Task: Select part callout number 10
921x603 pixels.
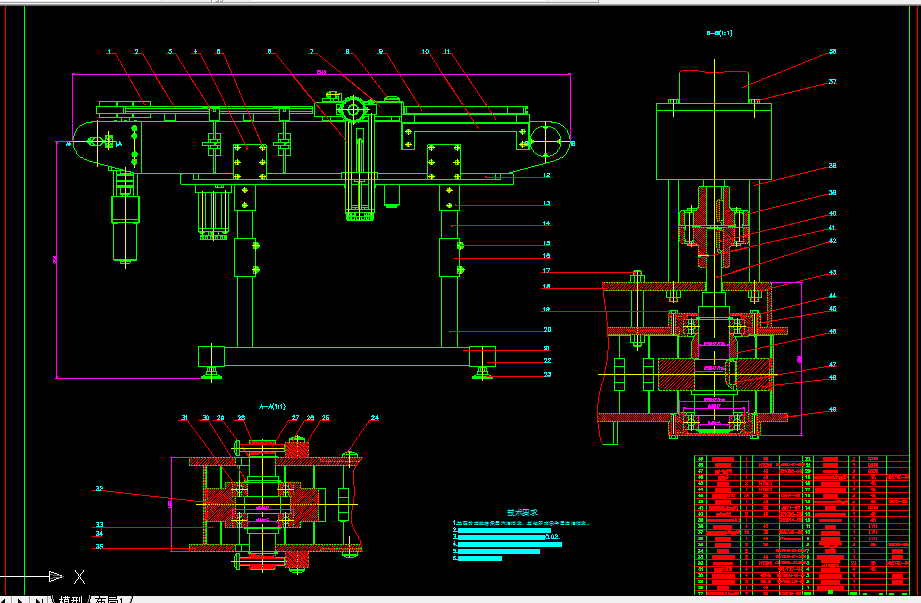Action: click(x=425, y=52)
